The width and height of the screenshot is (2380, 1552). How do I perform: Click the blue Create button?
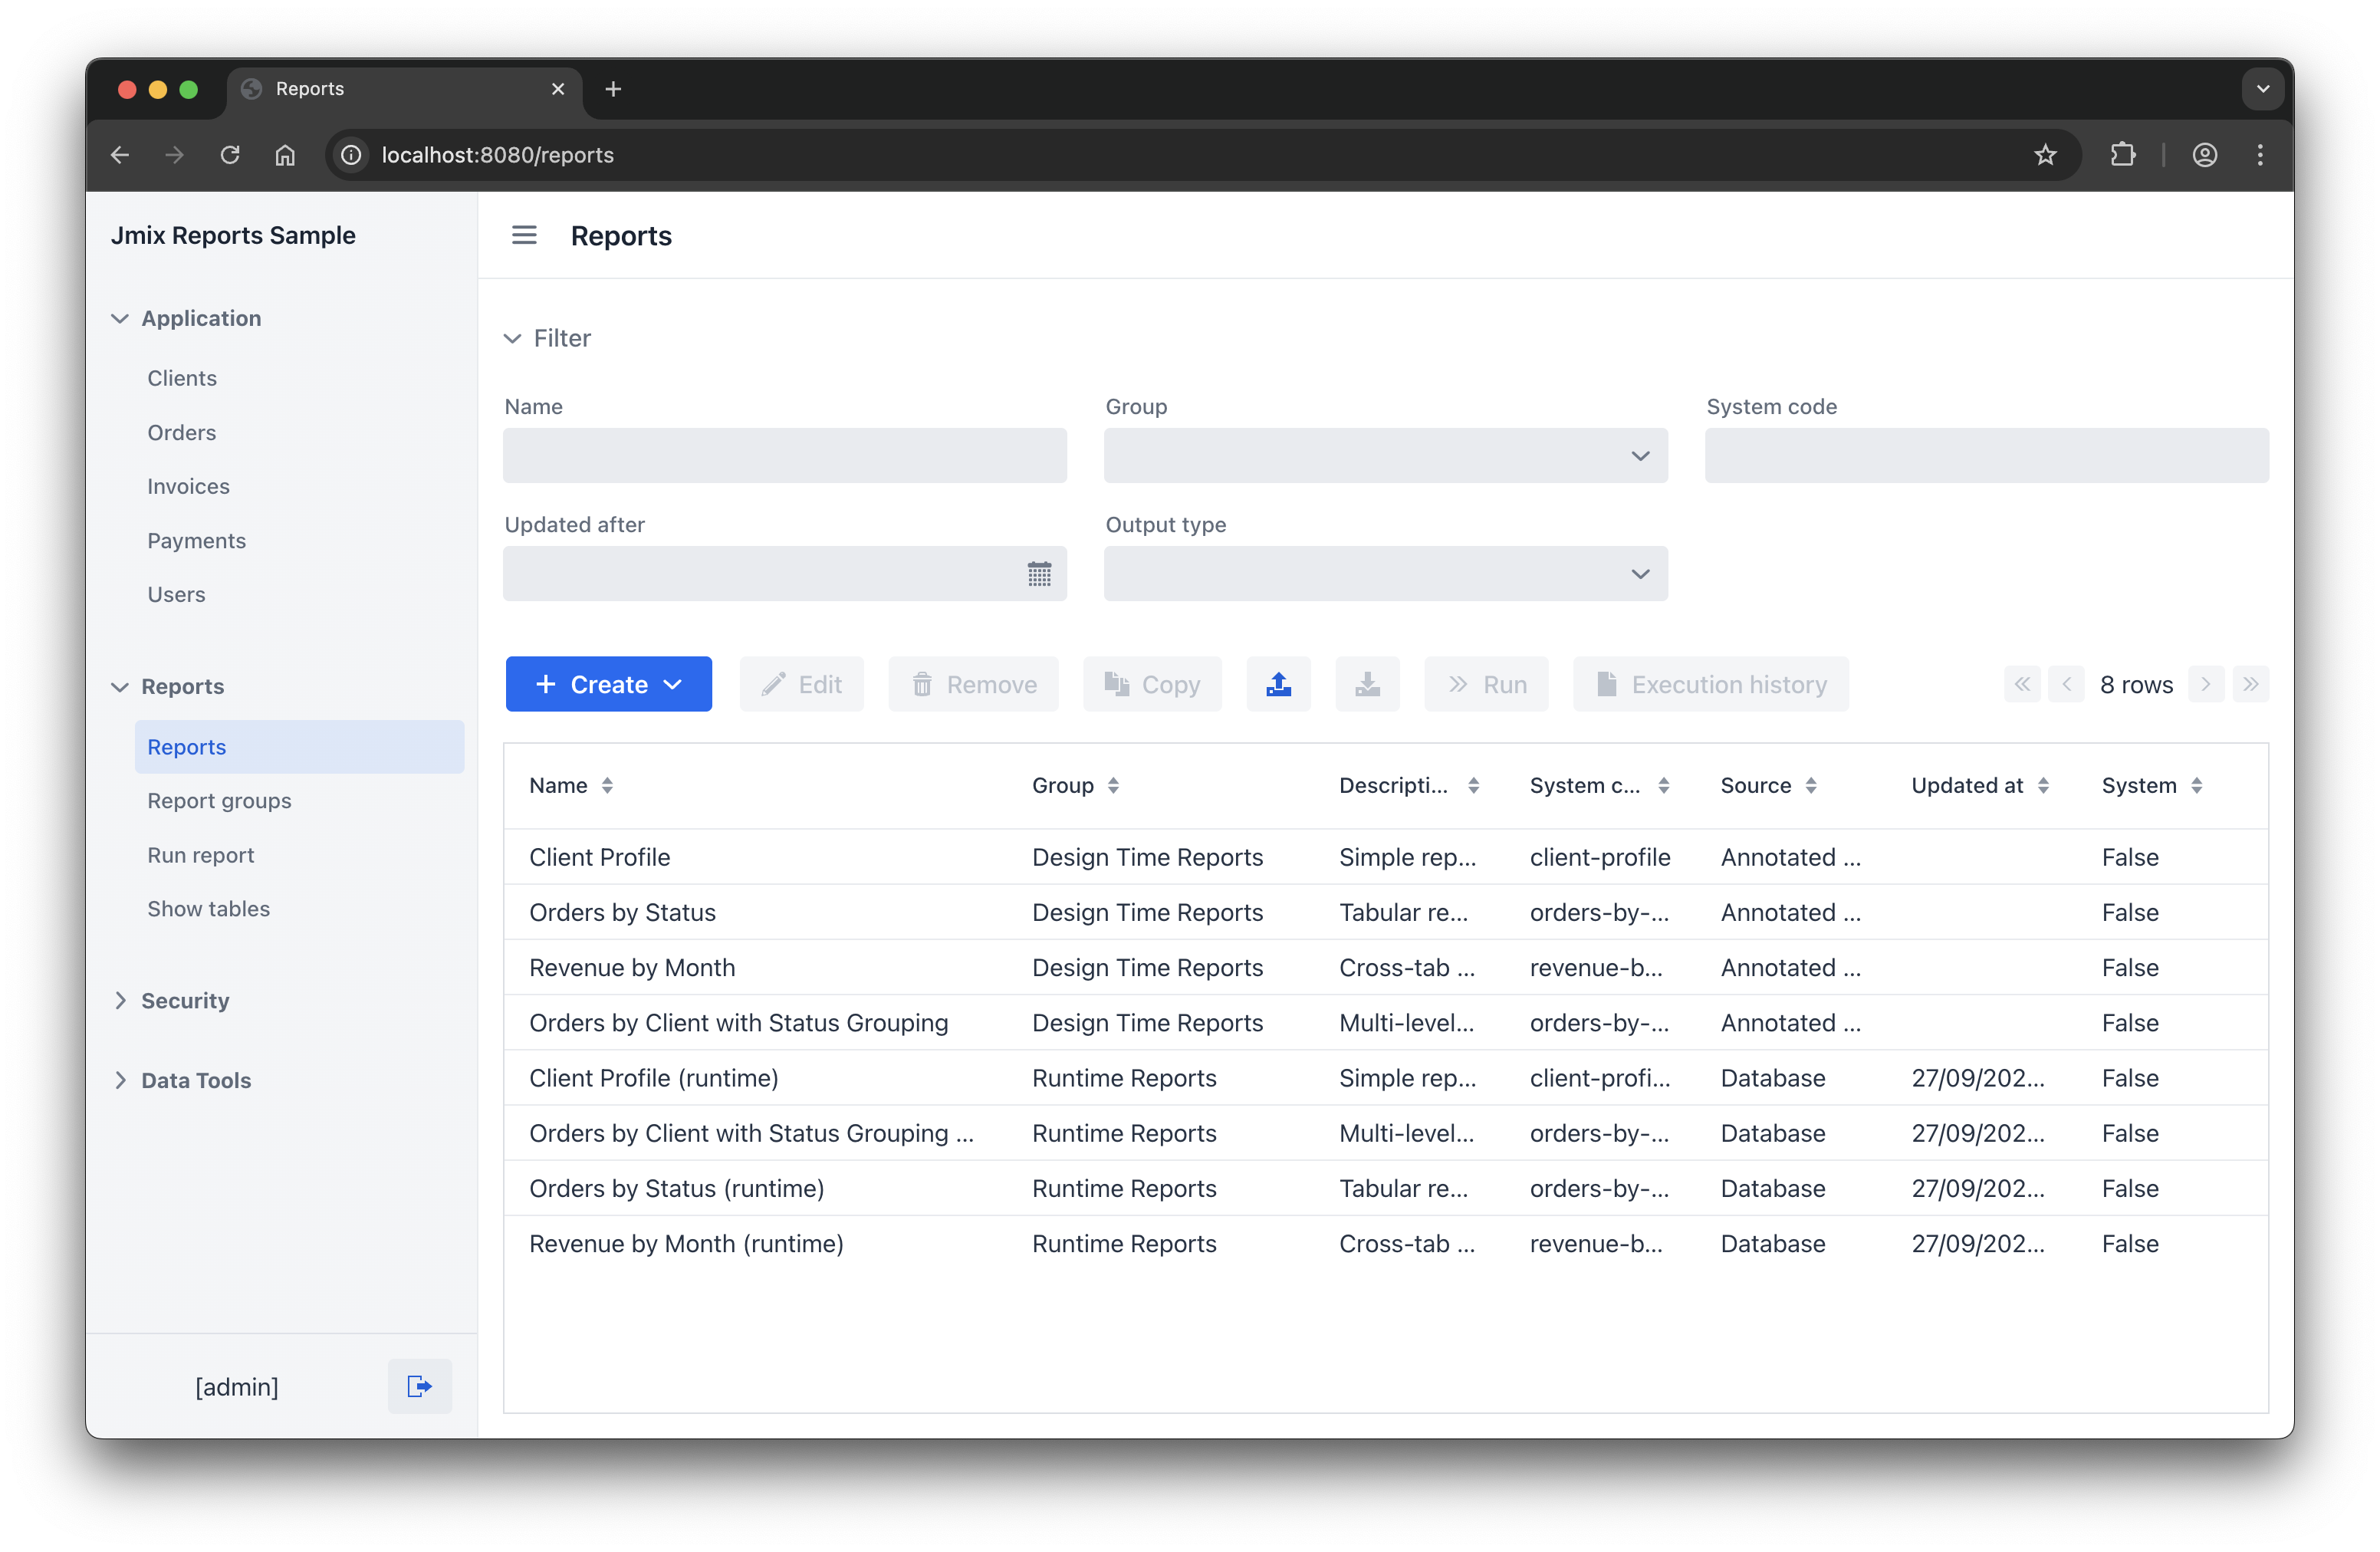click(608, 684)
